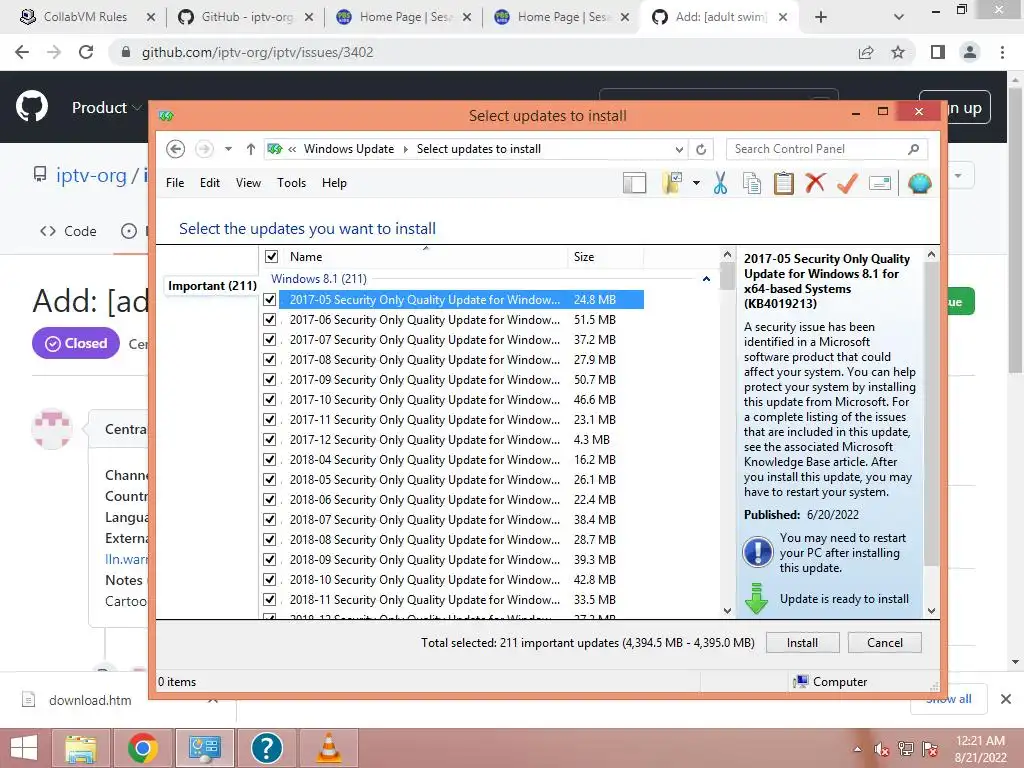Uncheck the 2017-09 Security Only update

(x=269, y=379)
